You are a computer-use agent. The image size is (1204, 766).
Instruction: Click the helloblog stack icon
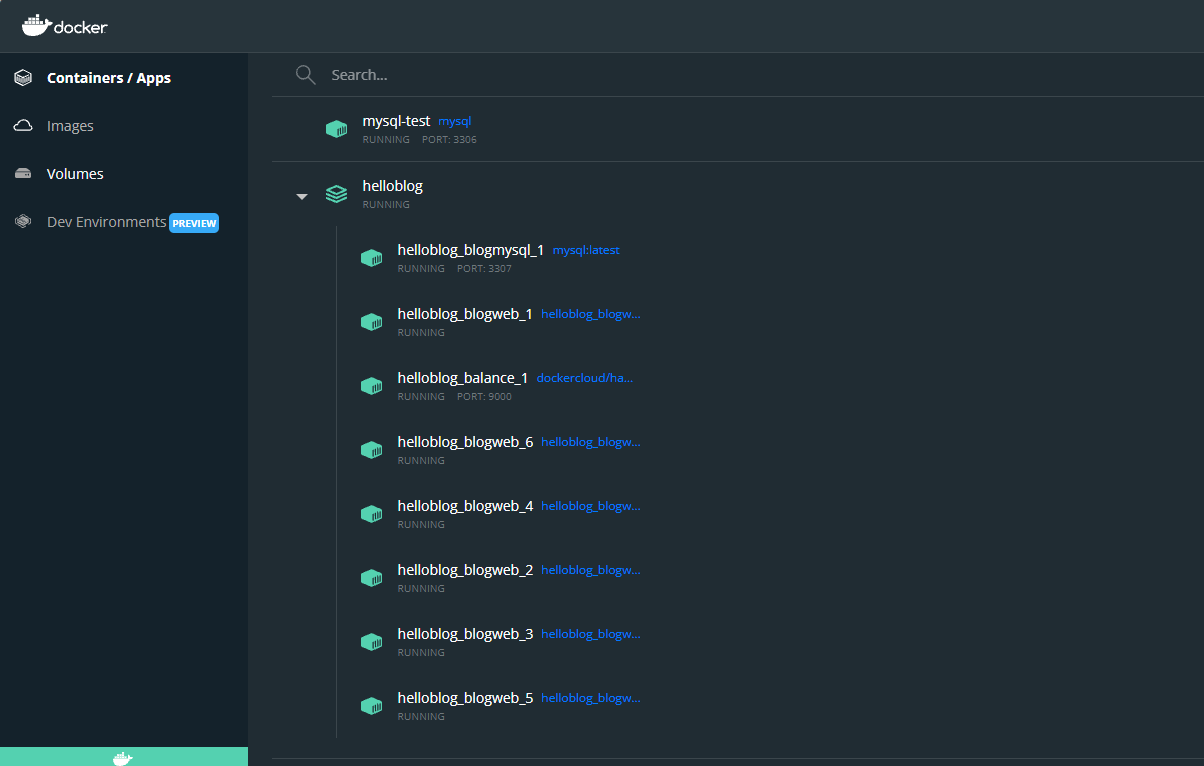[x=336, y=194]
